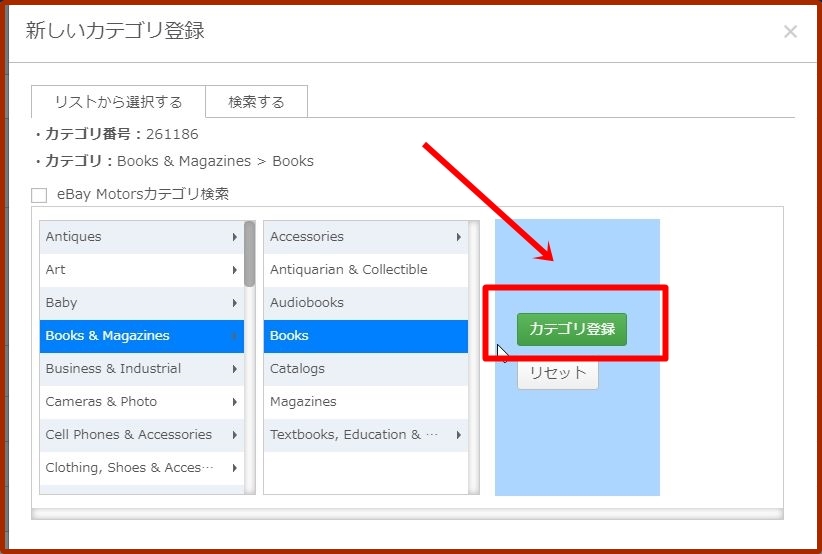Select the Accessories subcategory
The image size is (822, 554).
click(365, 237)
